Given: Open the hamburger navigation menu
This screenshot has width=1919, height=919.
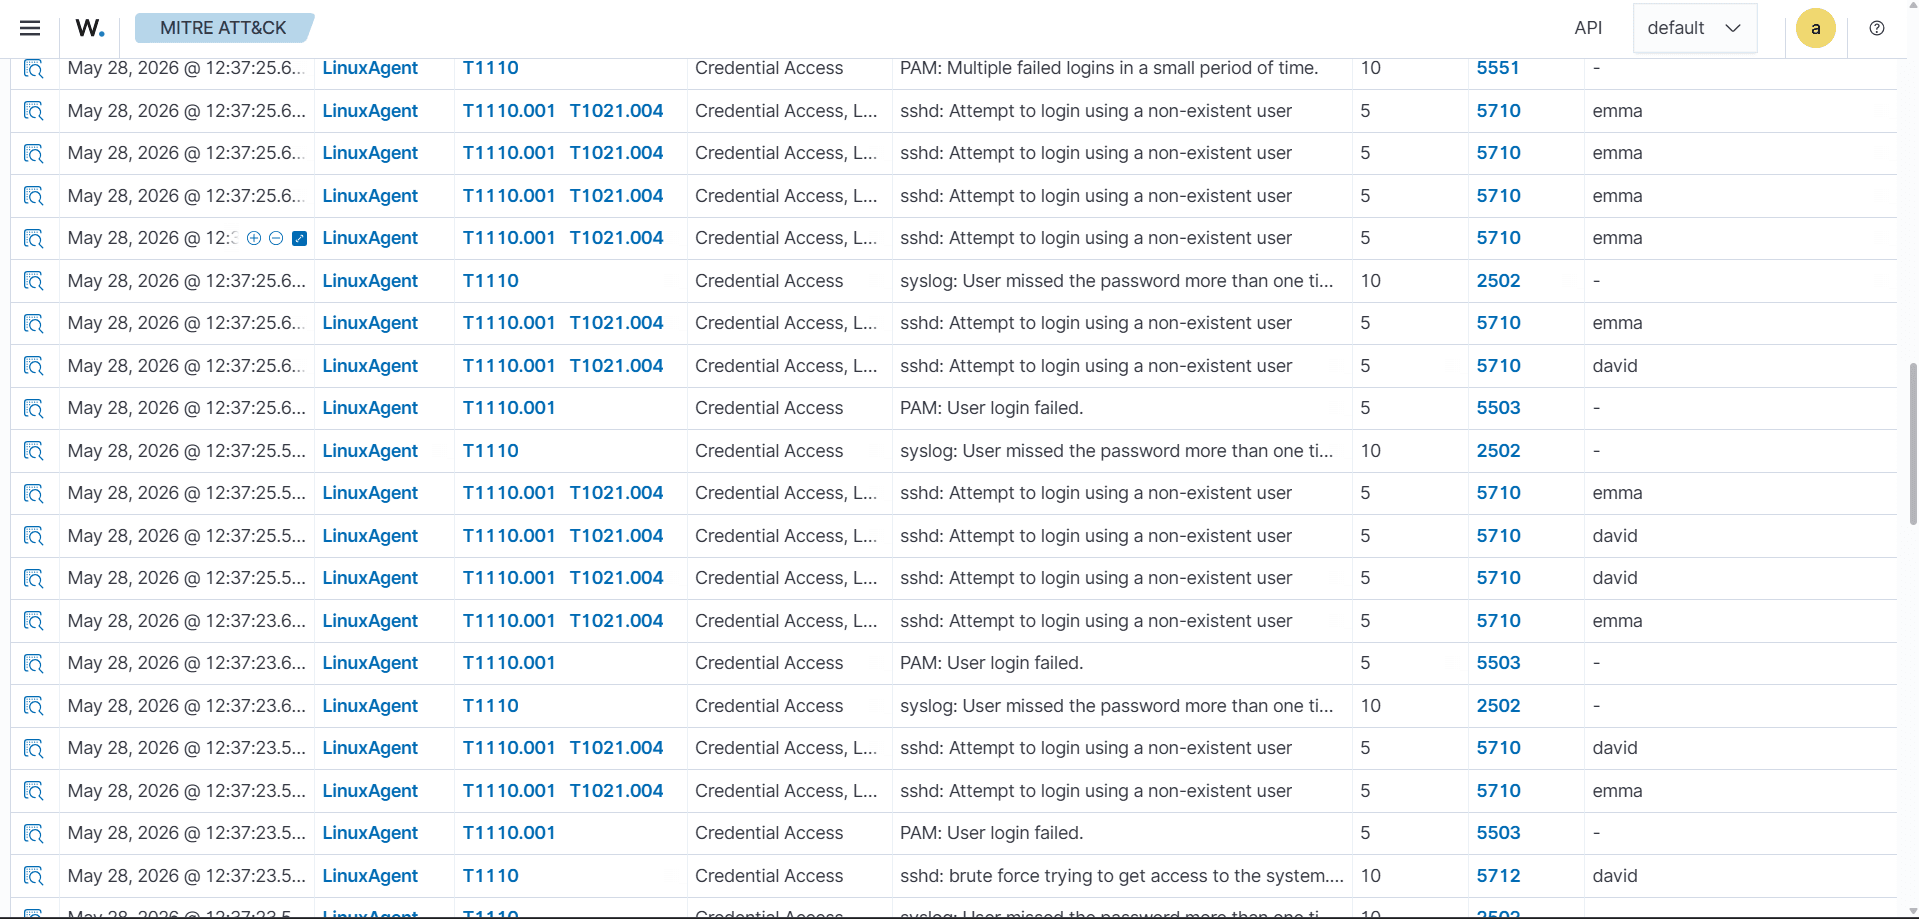Looking at the screenshot, I should point(30,28).
